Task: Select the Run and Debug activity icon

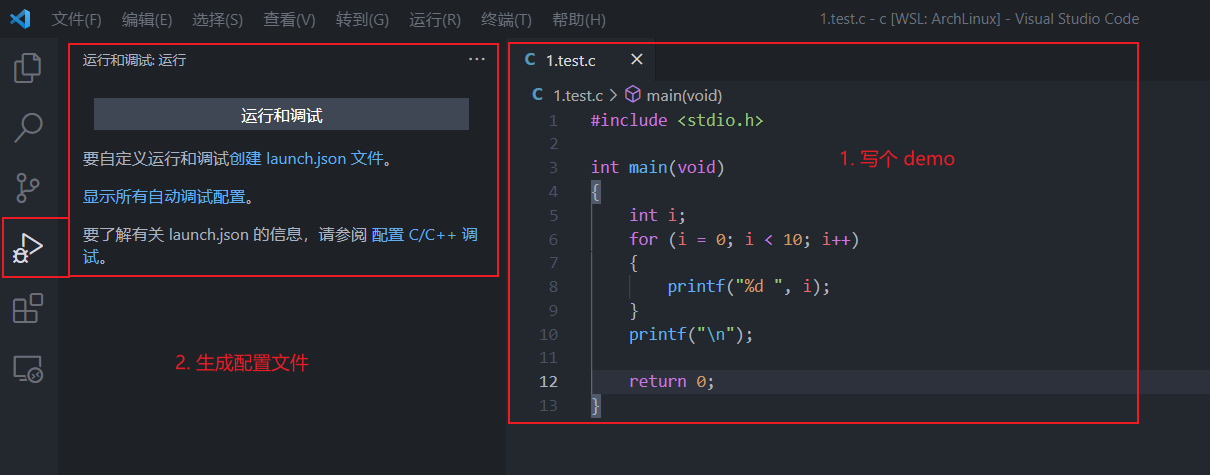Action: click(28, 248)
